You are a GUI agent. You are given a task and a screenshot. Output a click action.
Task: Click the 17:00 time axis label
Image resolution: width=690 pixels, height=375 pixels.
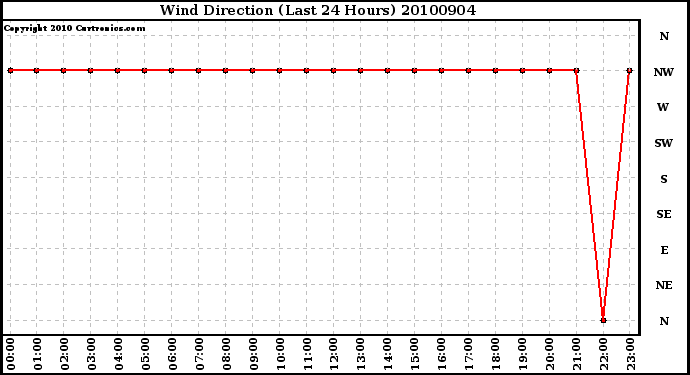click(469, 354)
